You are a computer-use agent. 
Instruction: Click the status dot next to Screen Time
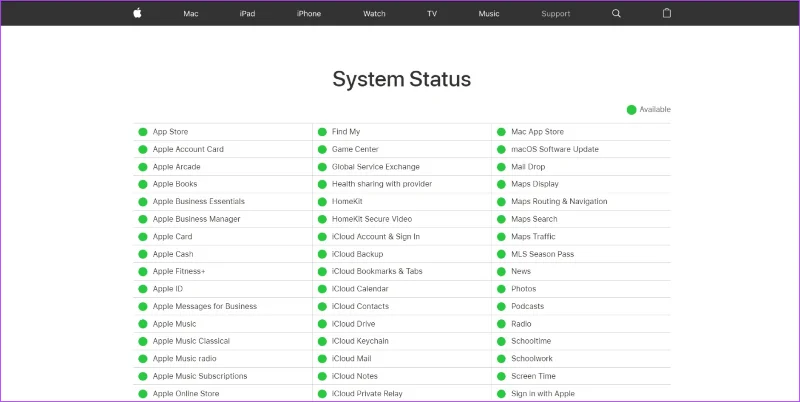(x=501, y=376)
